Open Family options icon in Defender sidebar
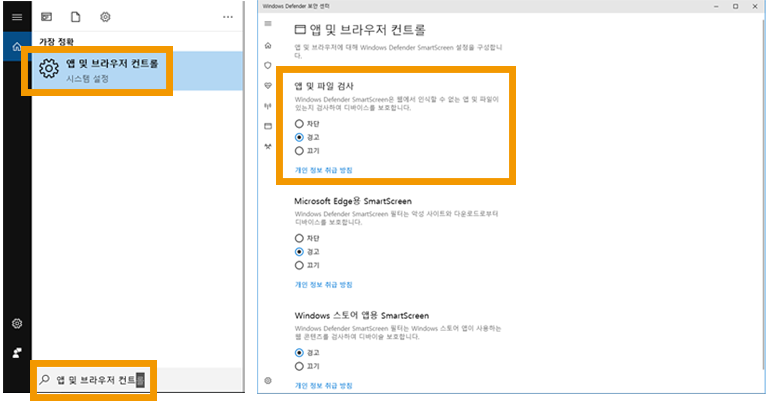The image size is (770, 401). click(x=268, y=146)
